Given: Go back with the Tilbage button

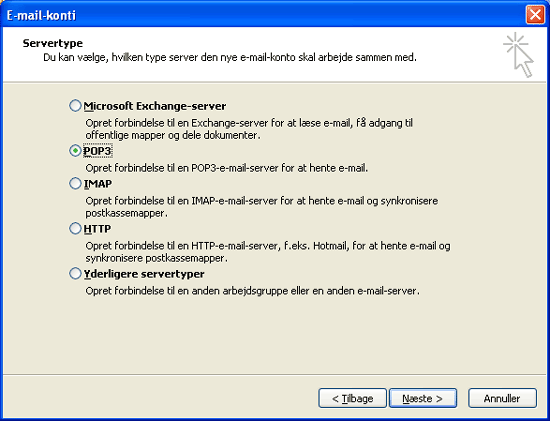Looking at the screenshot, I should (x=352, y=398).
